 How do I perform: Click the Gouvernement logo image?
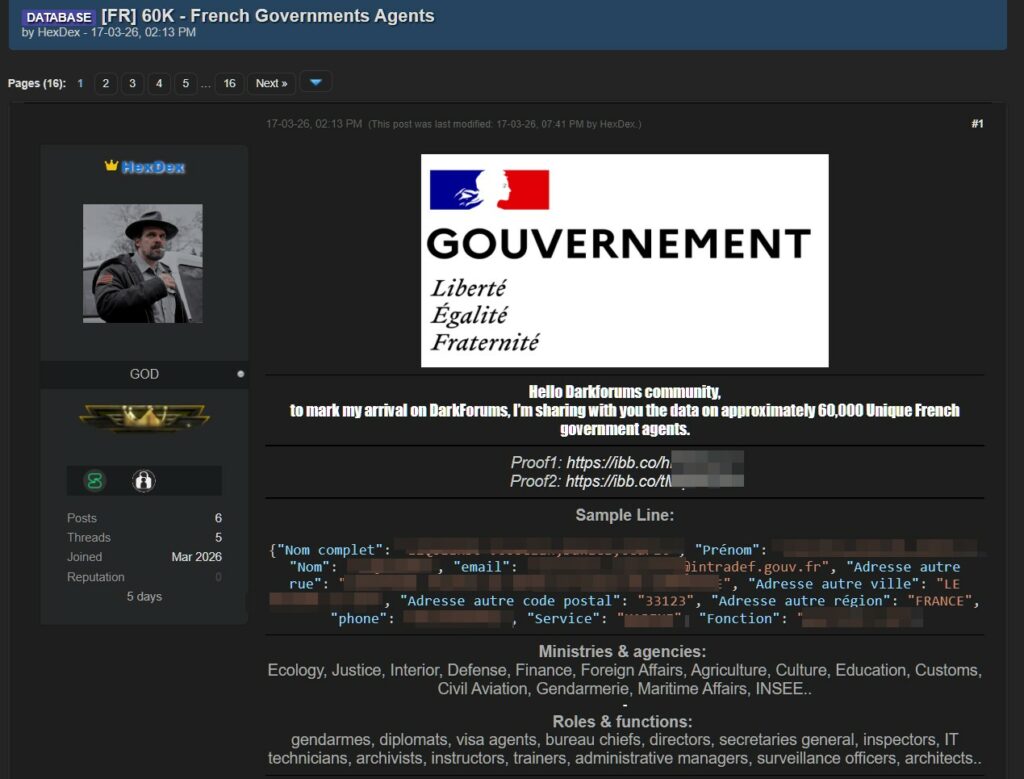pyautogui.click(x=624, y=260)
